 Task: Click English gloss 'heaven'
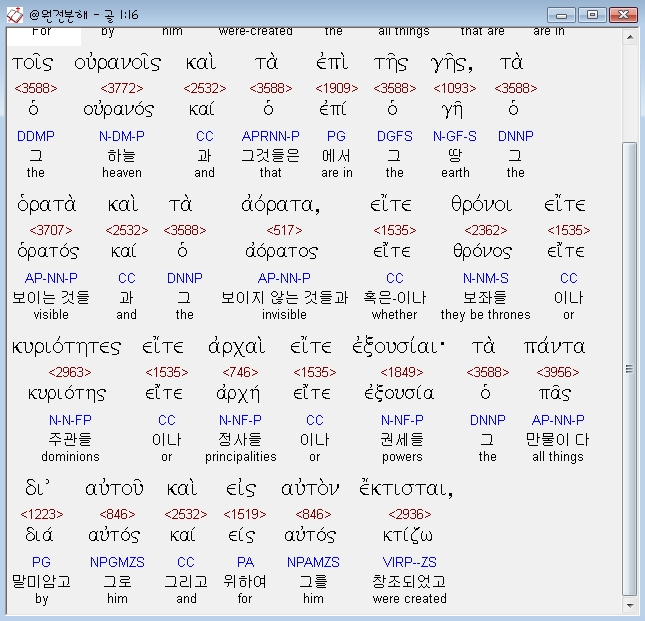click(x=122, y=172)
